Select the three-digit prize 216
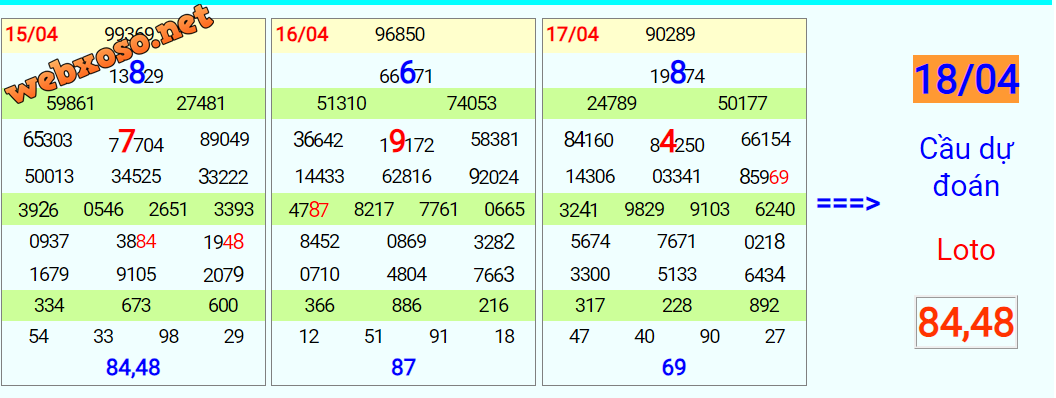The height and width of the screenshot is (398, 1056). click(x=494, y=306)
